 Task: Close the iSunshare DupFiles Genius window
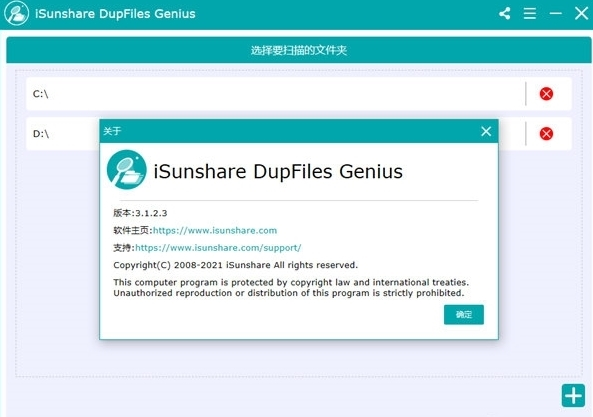(581, 14)
